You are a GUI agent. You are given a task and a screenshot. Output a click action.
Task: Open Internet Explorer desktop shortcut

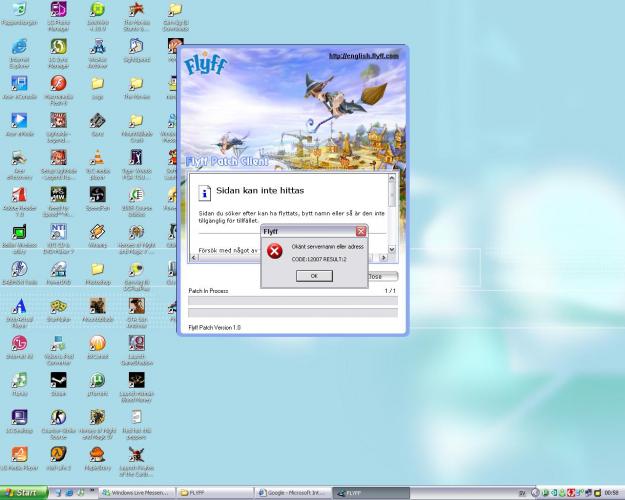(19, 47)
